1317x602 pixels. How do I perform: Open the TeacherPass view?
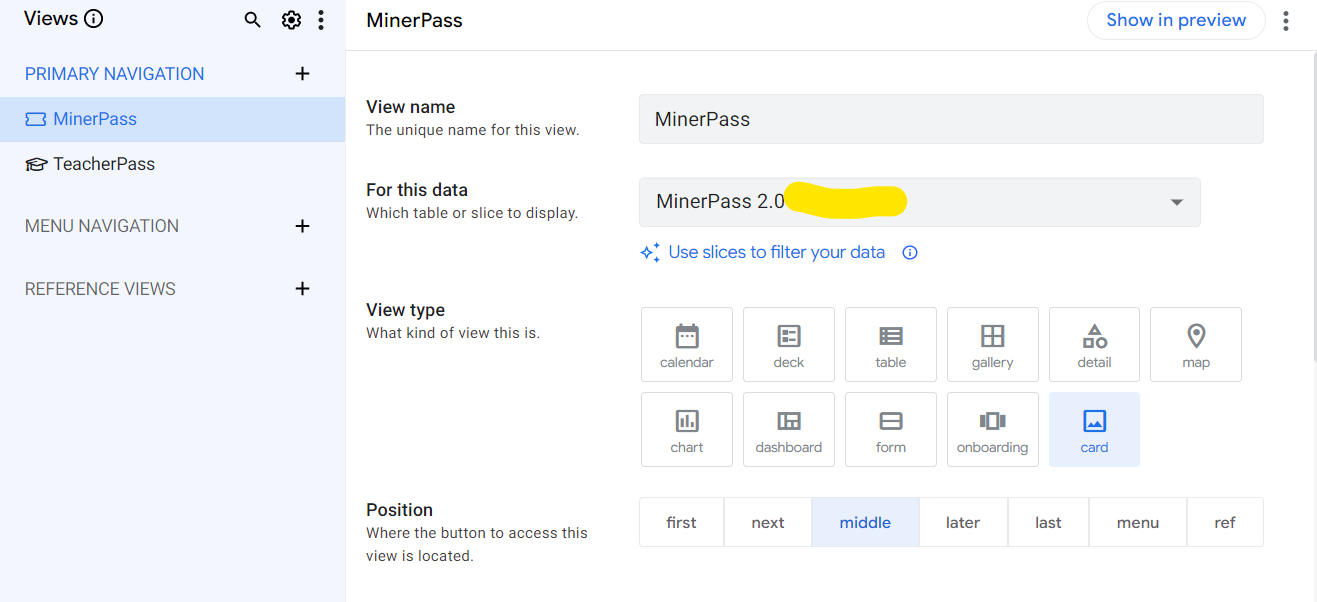(x=104, y=164)
